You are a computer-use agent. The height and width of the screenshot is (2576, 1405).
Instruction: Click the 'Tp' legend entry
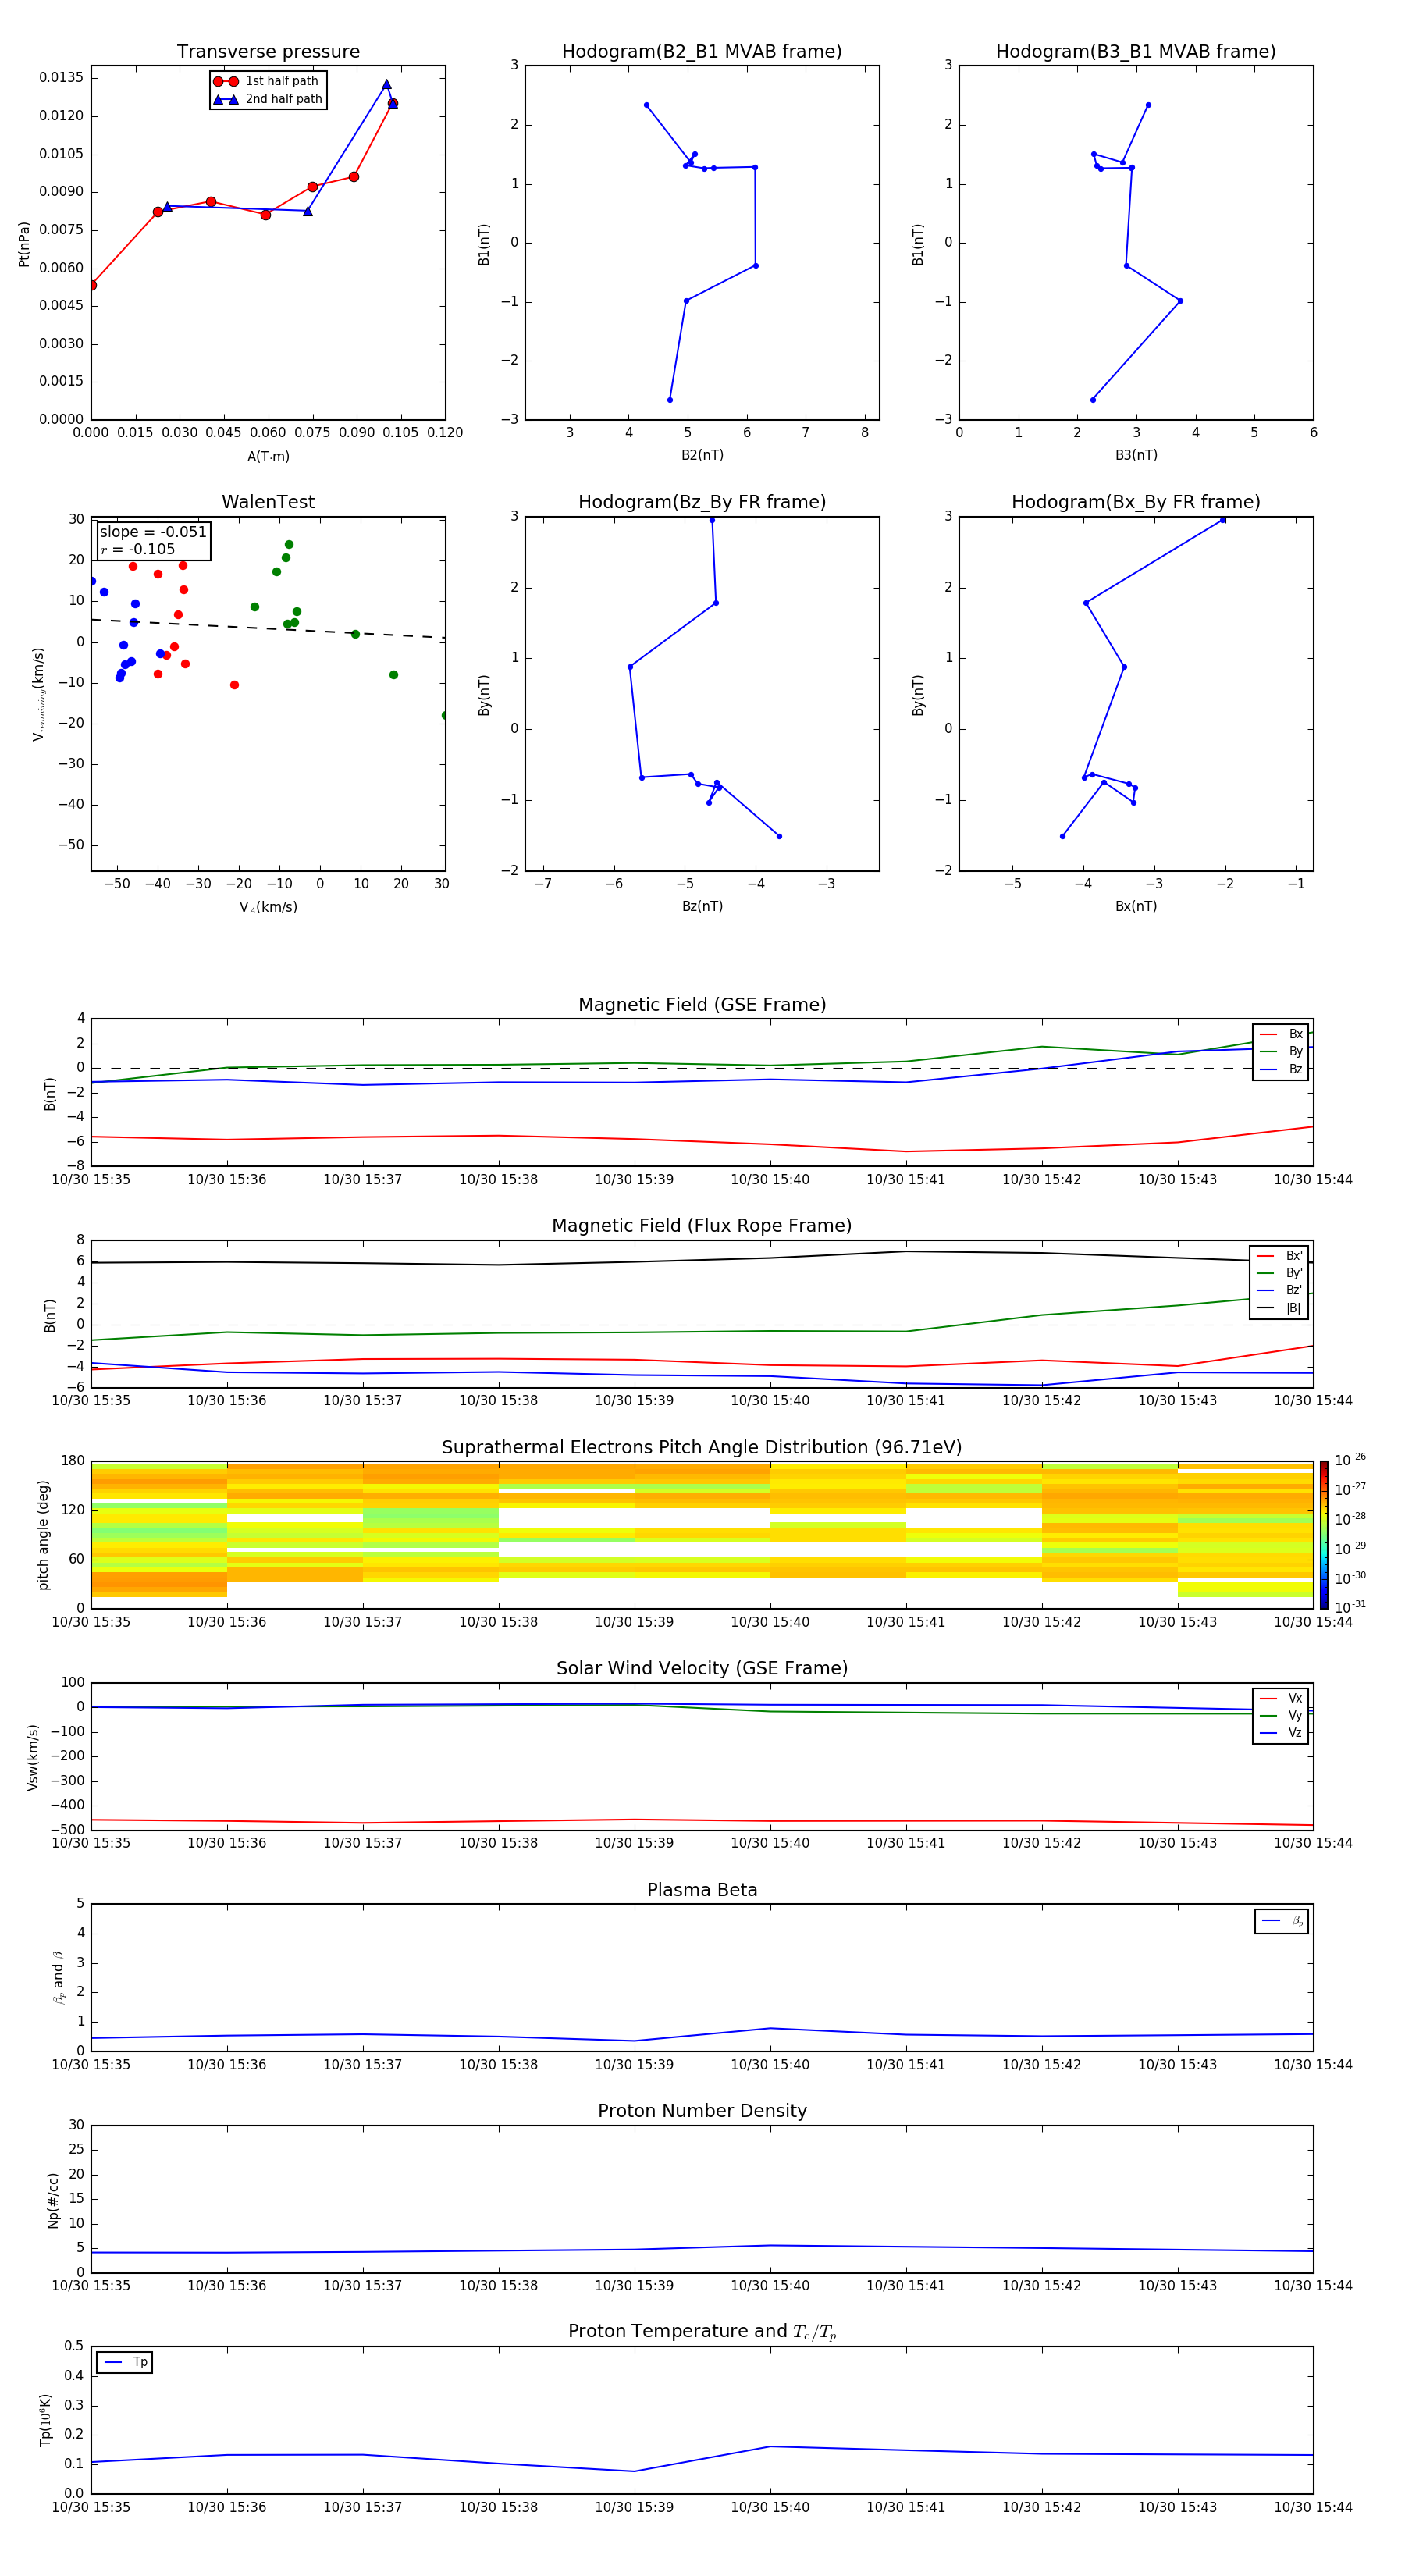coord(125,2362)
